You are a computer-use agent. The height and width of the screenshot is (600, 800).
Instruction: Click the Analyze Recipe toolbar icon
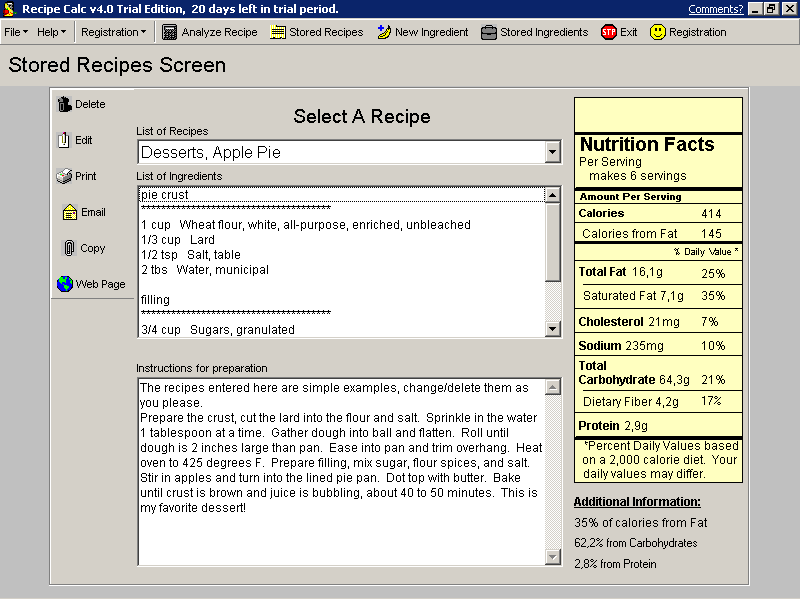pos(170,32)
